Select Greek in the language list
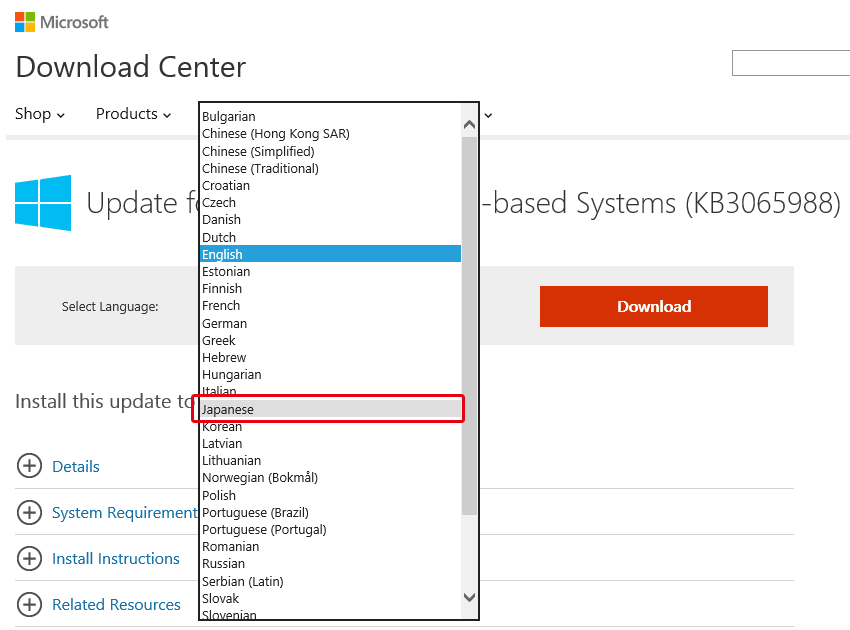 (x=331, y=340)
